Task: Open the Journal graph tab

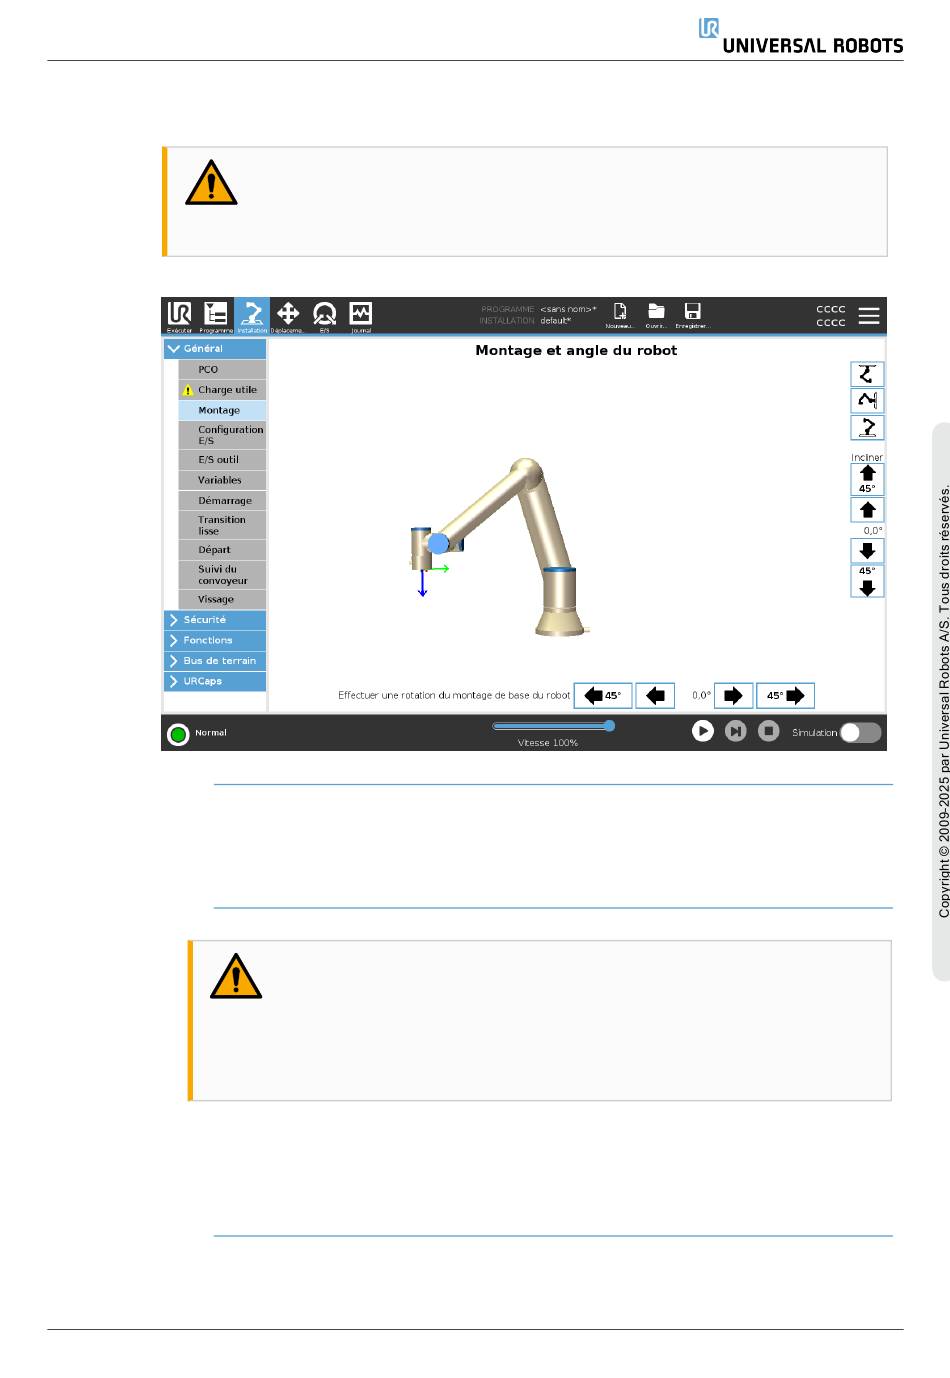Action: coord(360,316)
